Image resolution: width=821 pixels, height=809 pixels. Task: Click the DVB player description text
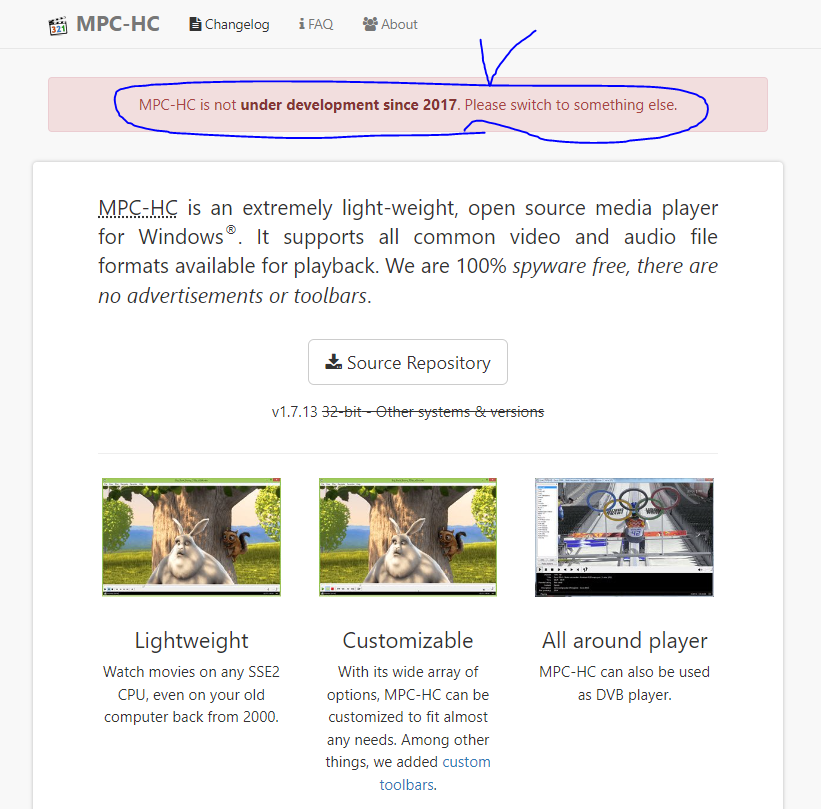click(x=625, y=683)
